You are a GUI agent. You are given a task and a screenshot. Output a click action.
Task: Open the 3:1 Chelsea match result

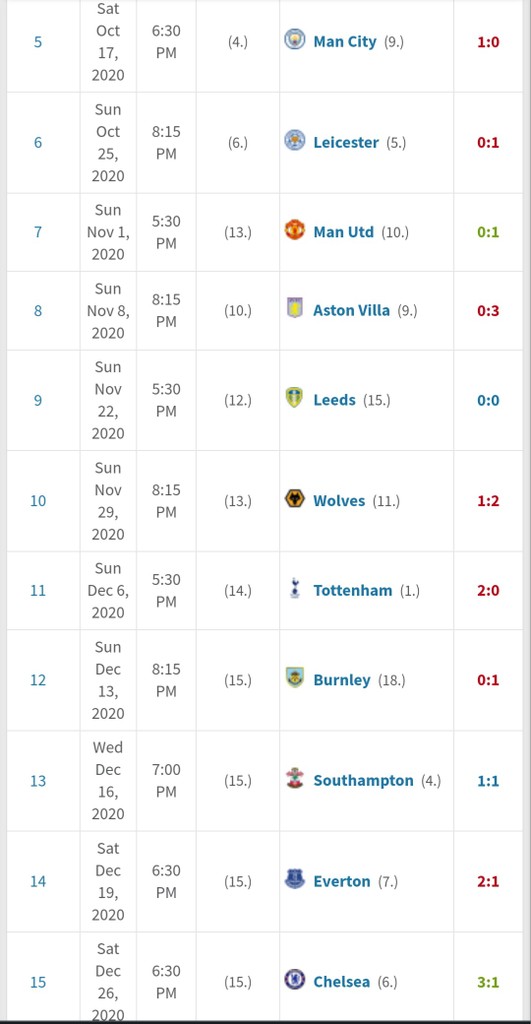pyautogui.click(x=488, y=982)
